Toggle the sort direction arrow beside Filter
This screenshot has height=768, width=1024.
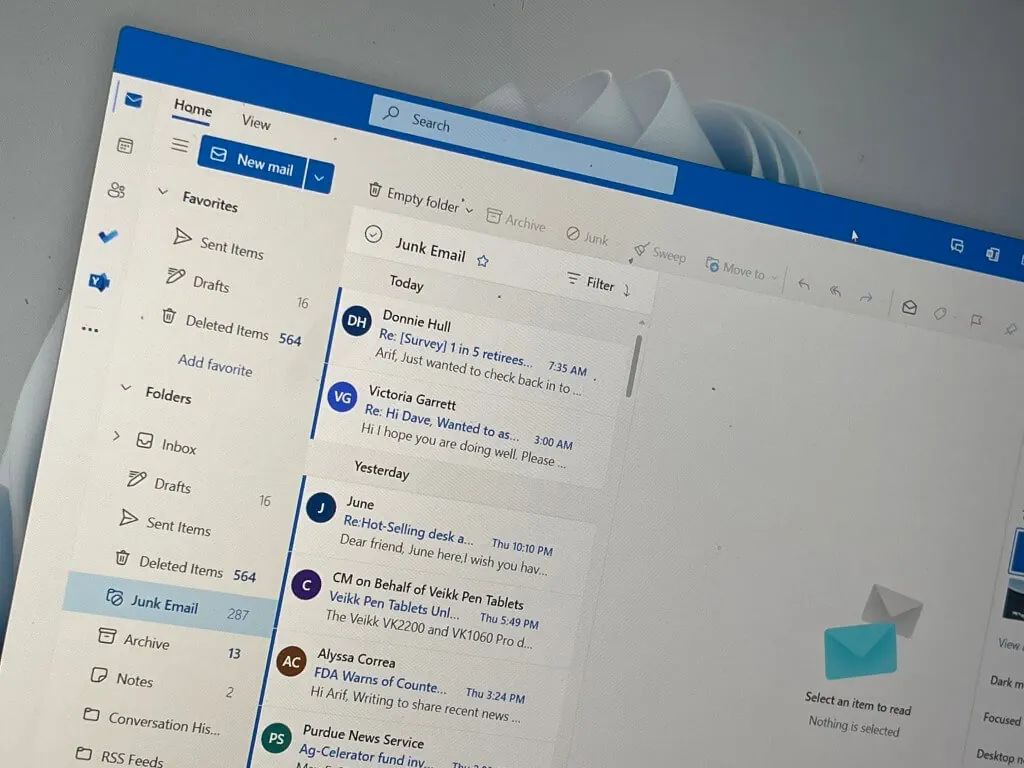coord(627,290)
